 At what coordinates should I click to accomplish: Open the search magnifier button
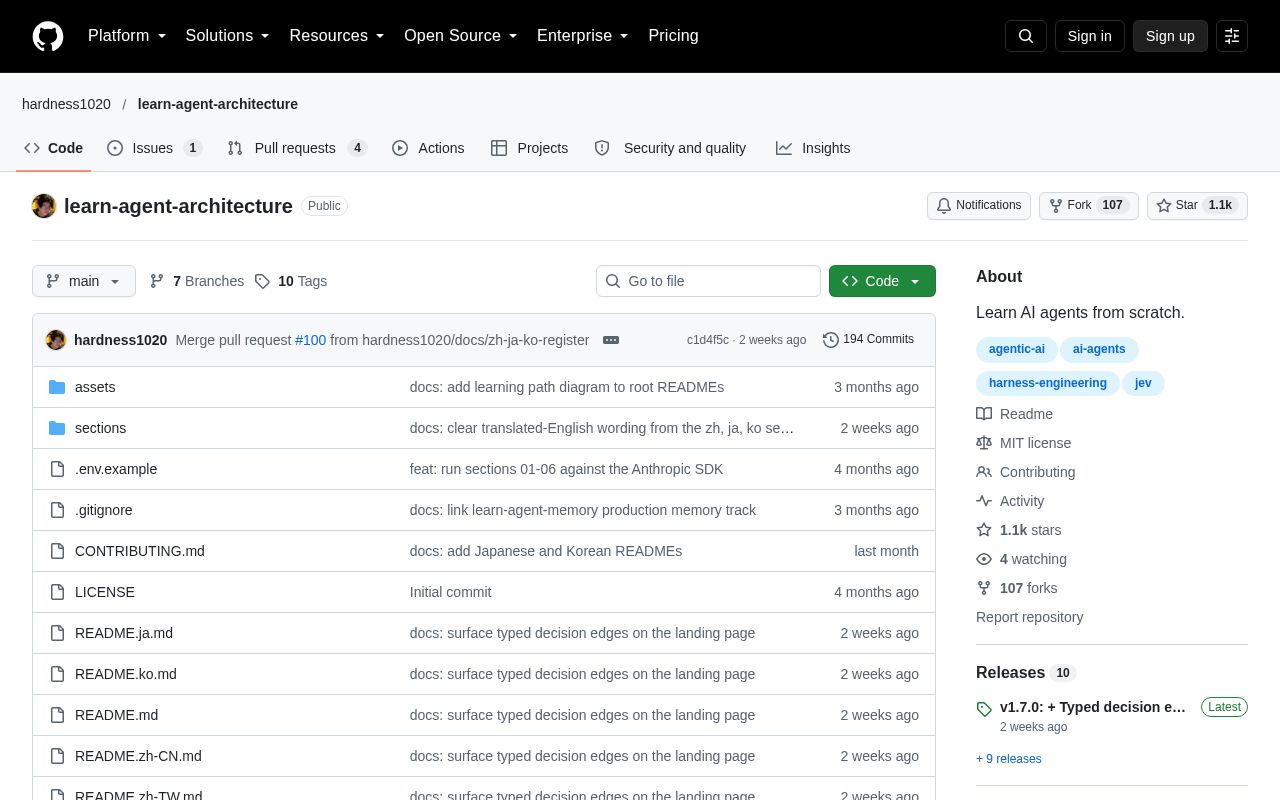(1026, 36)
